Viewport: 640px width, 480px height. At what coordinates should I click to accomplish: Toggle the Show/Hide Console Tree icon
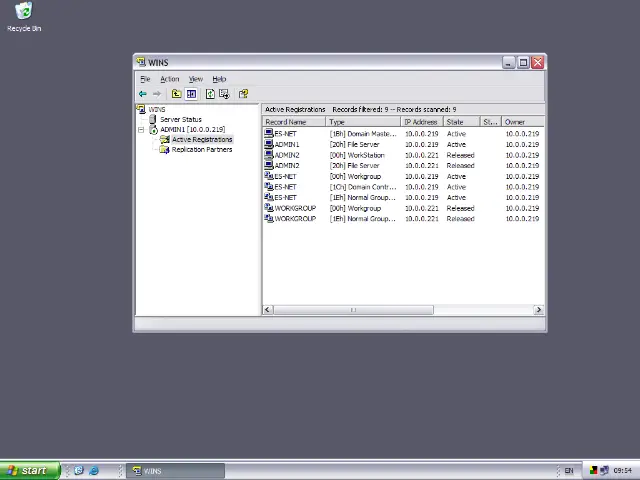point(190,94)
